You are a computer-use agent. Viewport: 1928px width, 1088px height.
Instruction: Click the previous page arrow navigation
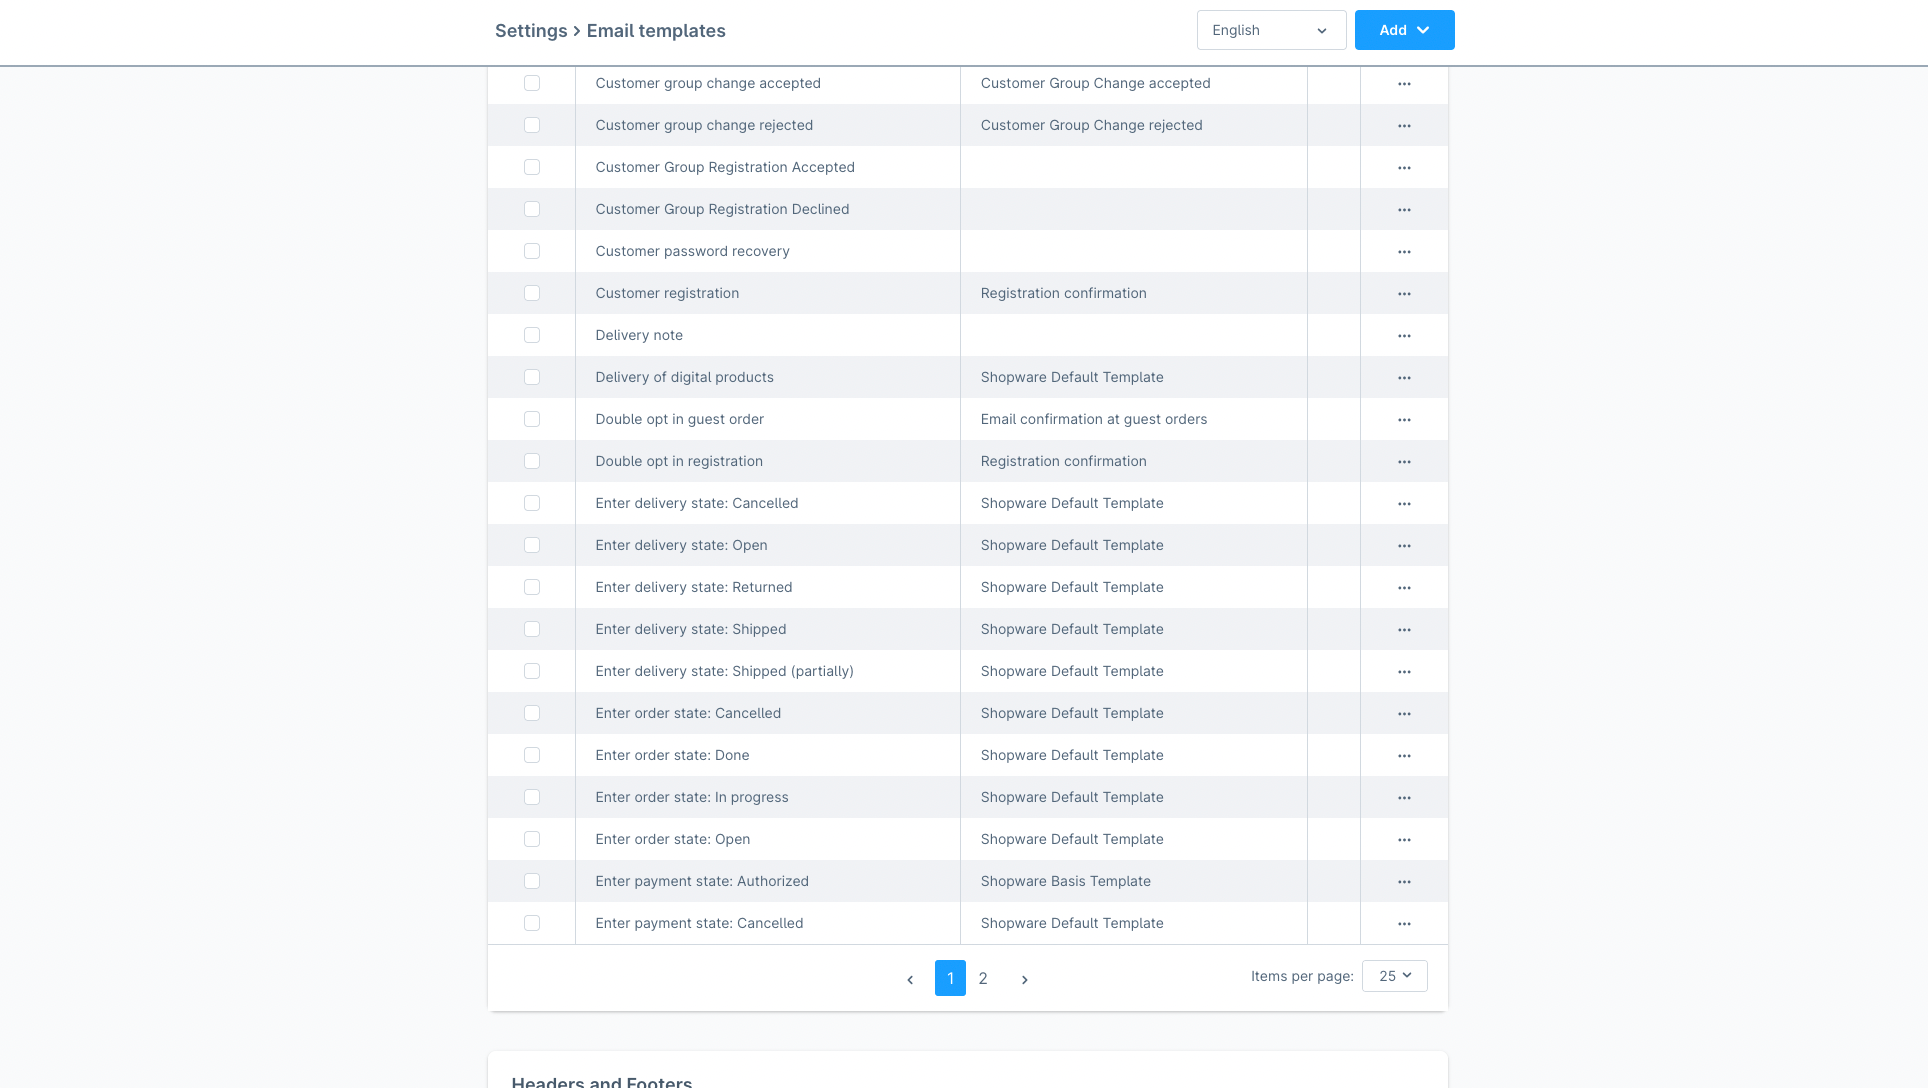911,978
